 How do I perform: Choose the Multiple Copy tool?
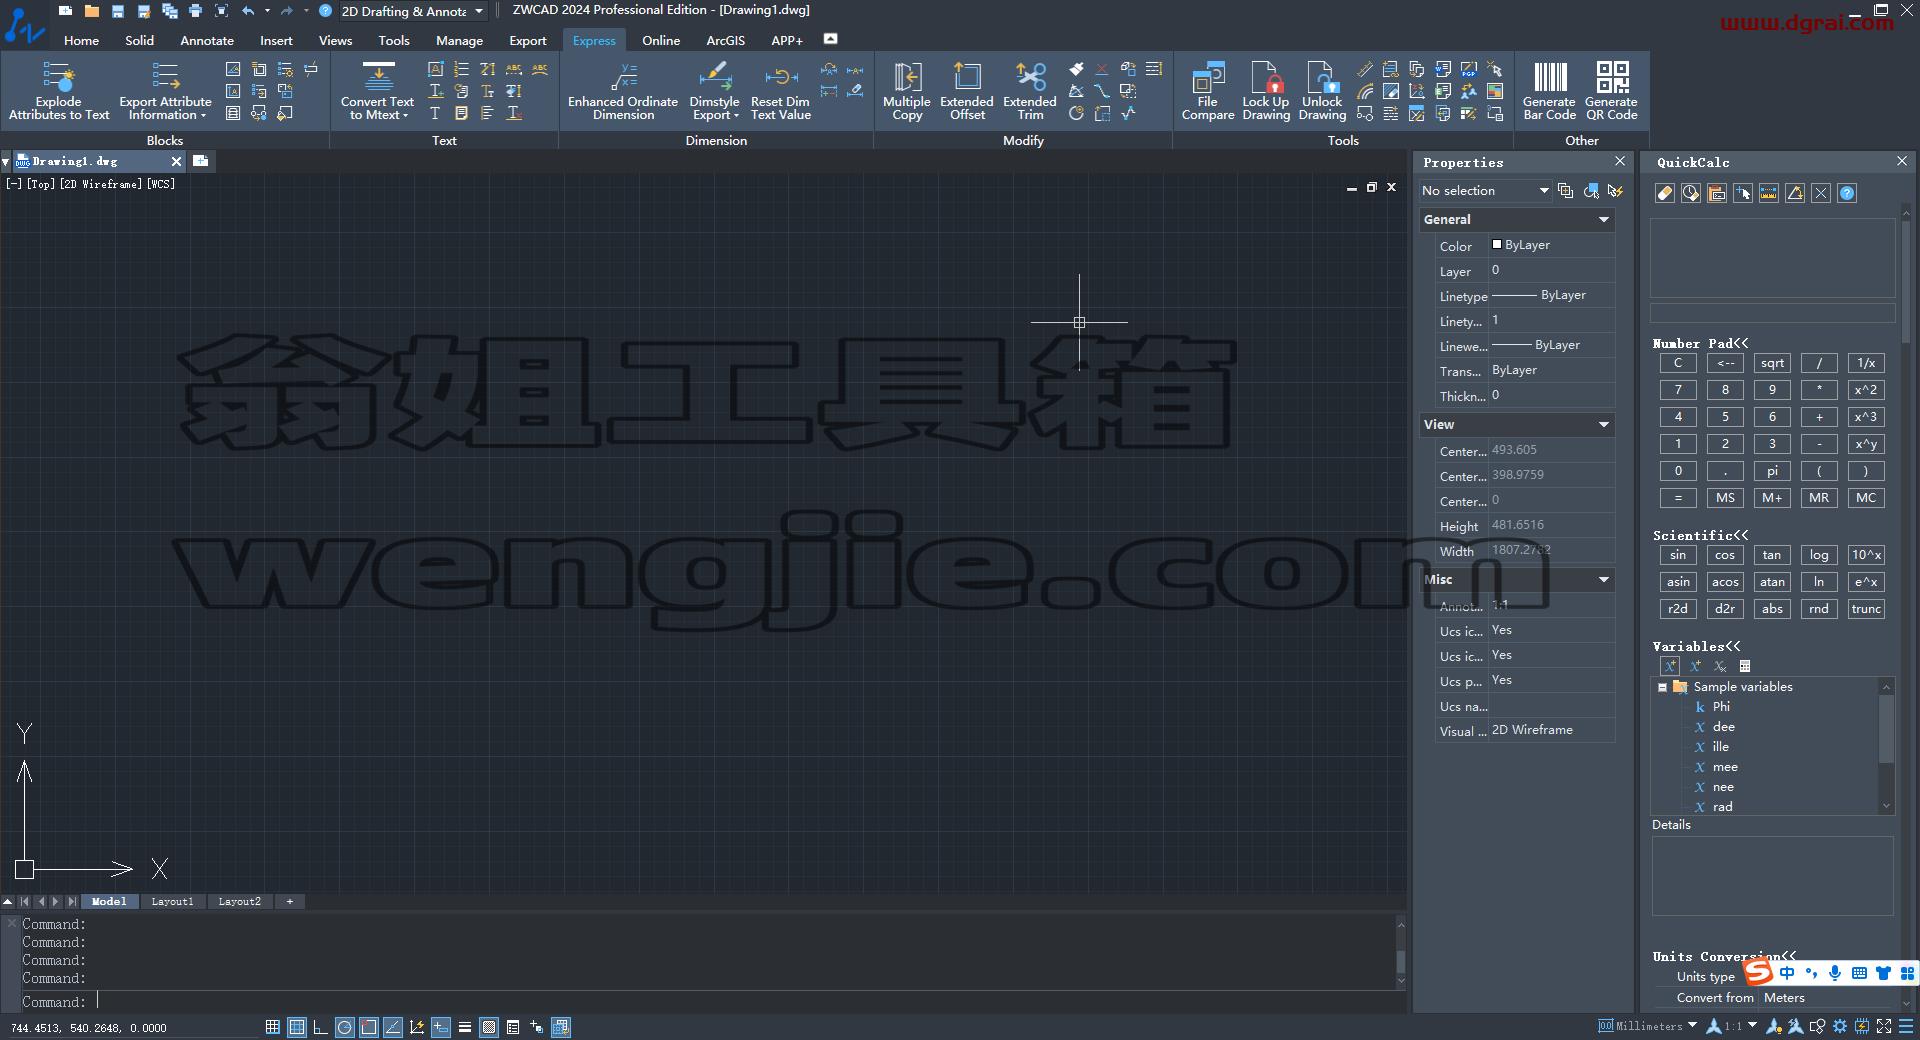click(907, 91)
